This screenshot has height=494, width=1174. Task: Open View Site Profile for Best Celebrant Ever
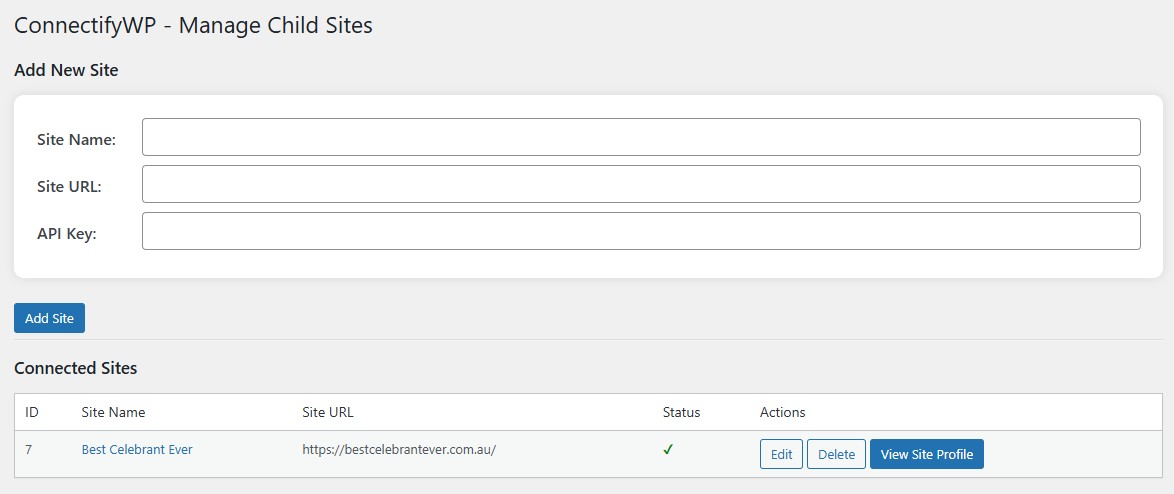pos(927,454)
